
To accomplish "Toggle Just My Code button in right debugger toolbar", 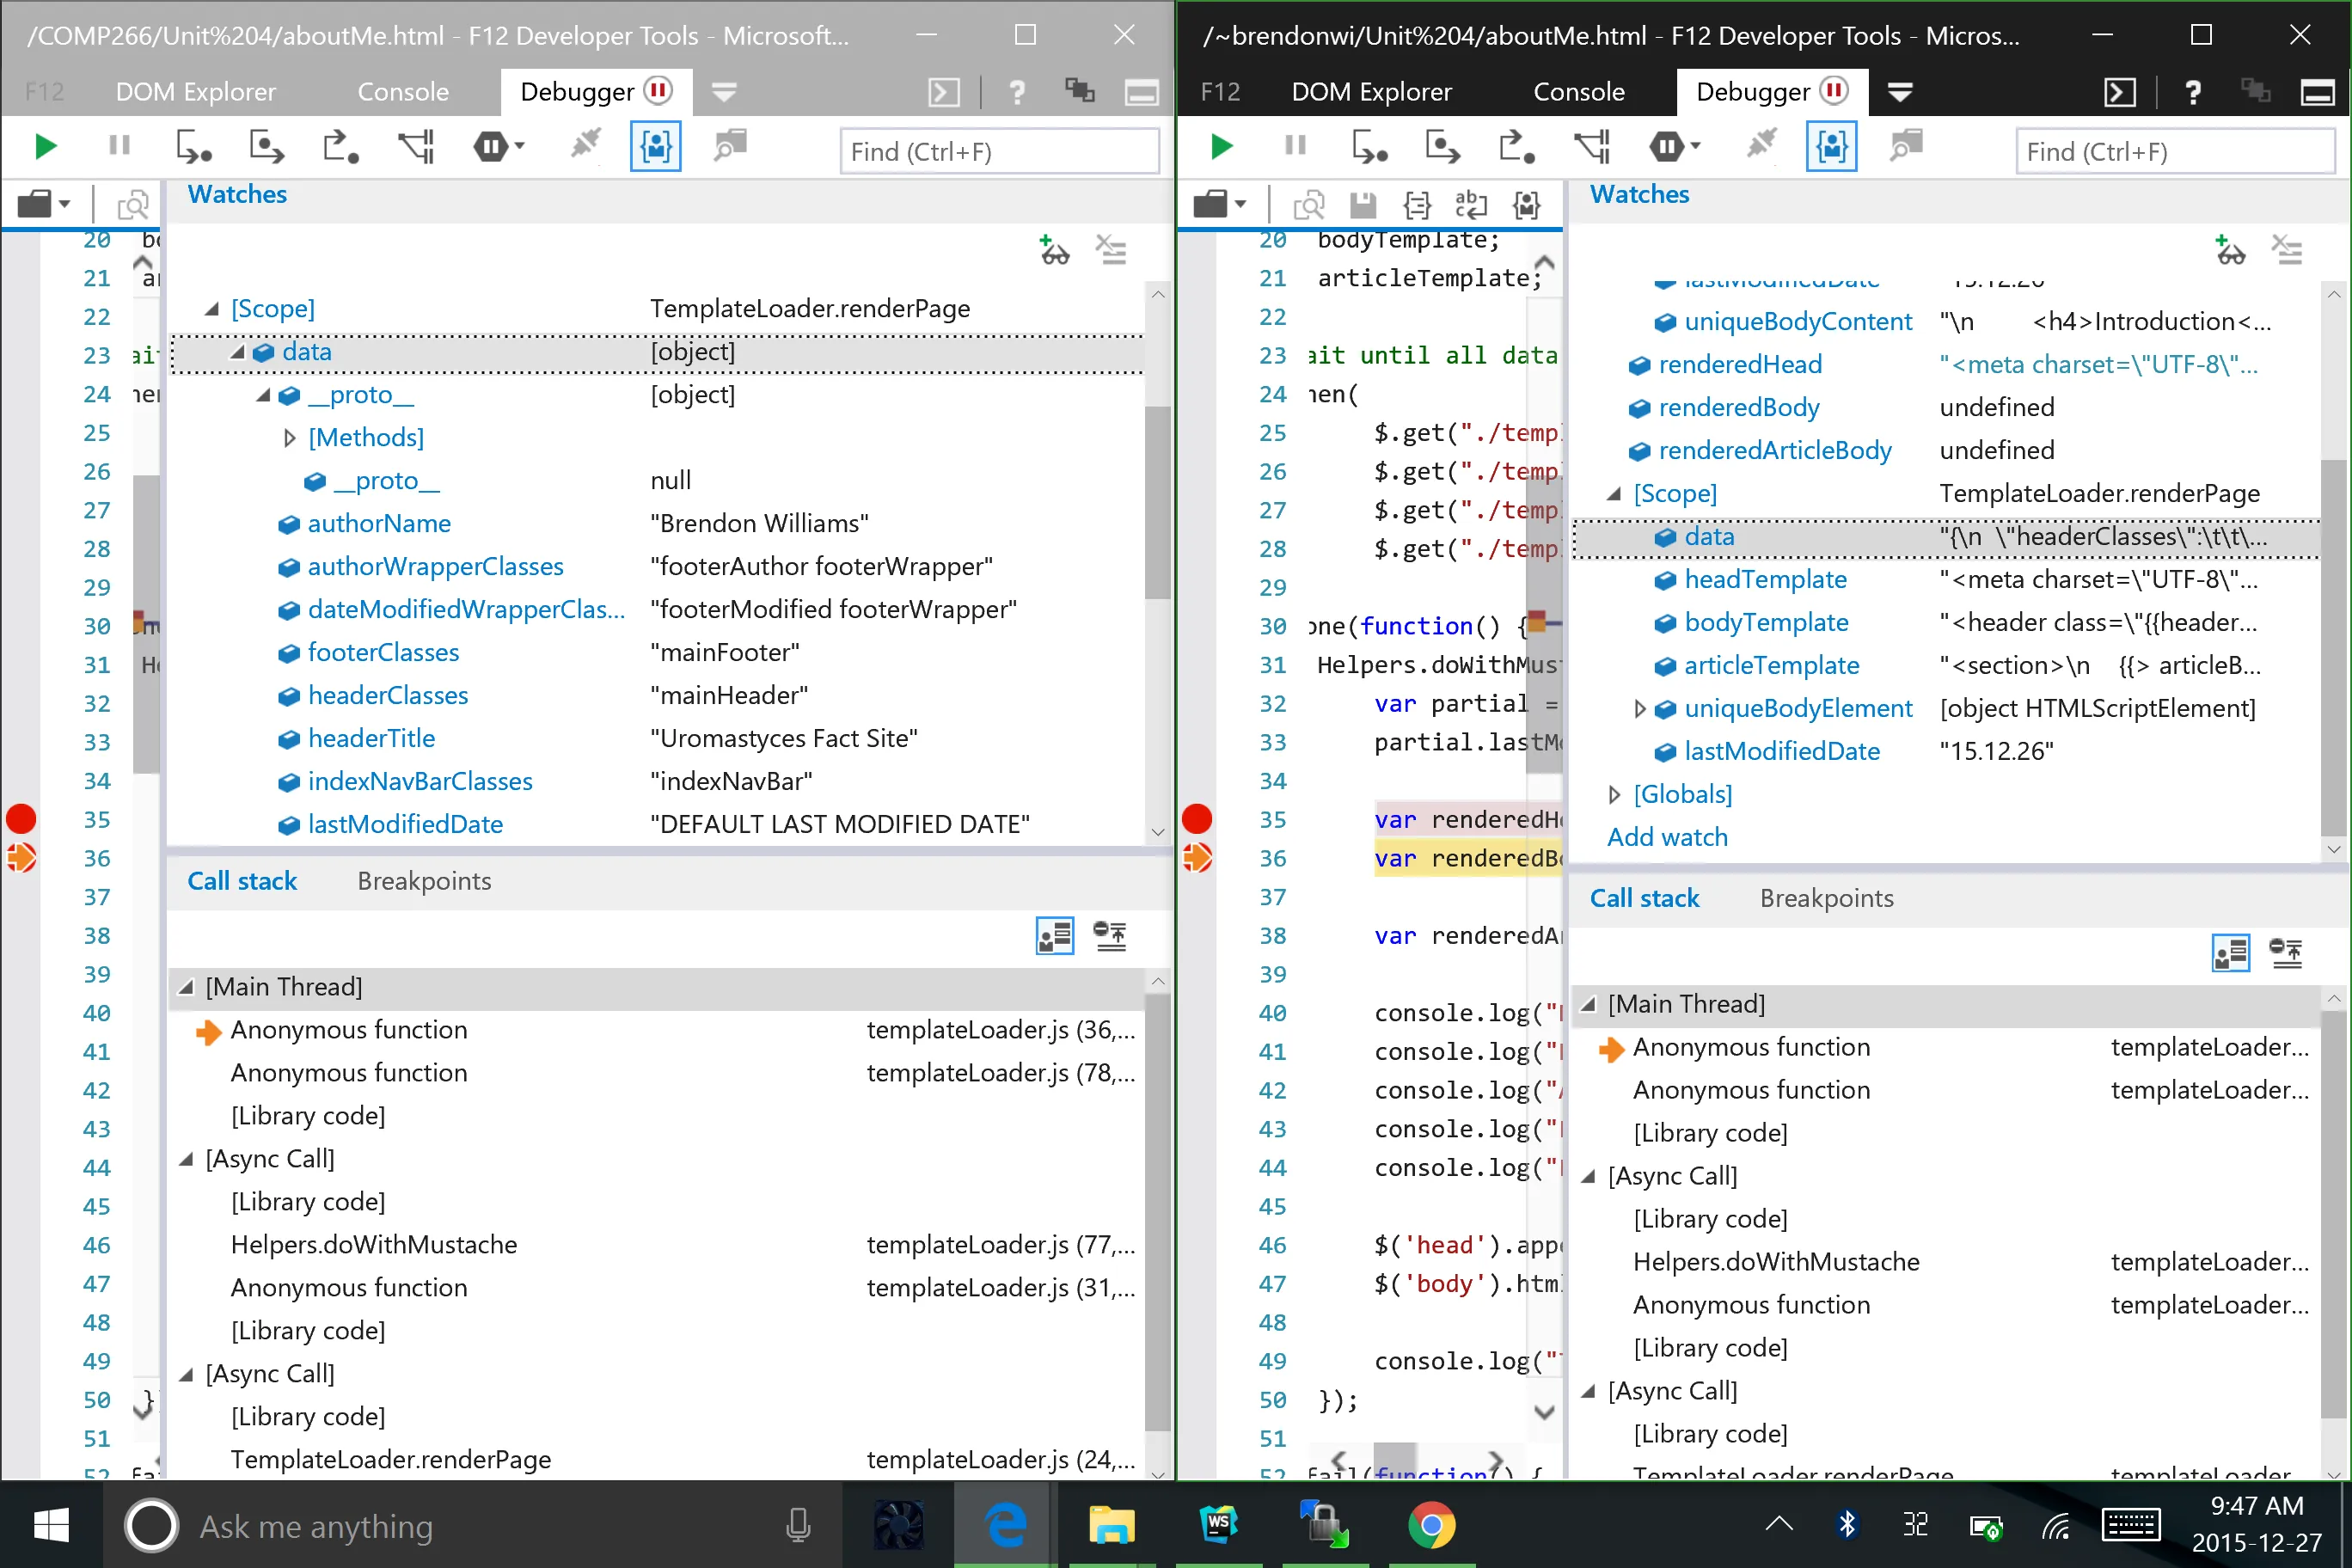I will (1831, 148).
